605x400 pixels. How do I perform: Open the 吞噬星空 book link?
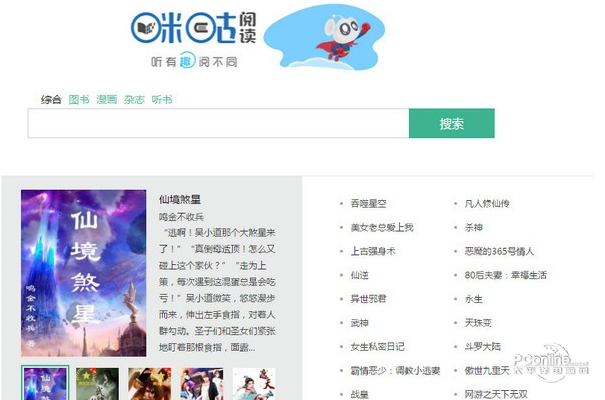point(368,203)
